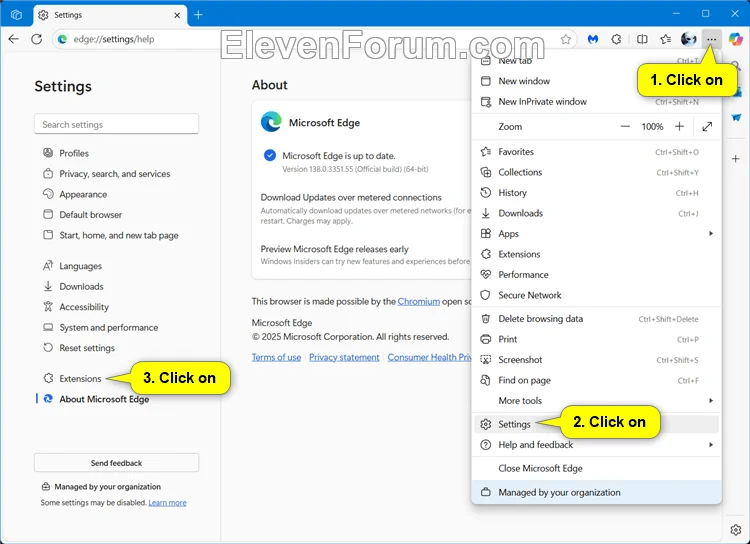Open History from the menu

596,193
